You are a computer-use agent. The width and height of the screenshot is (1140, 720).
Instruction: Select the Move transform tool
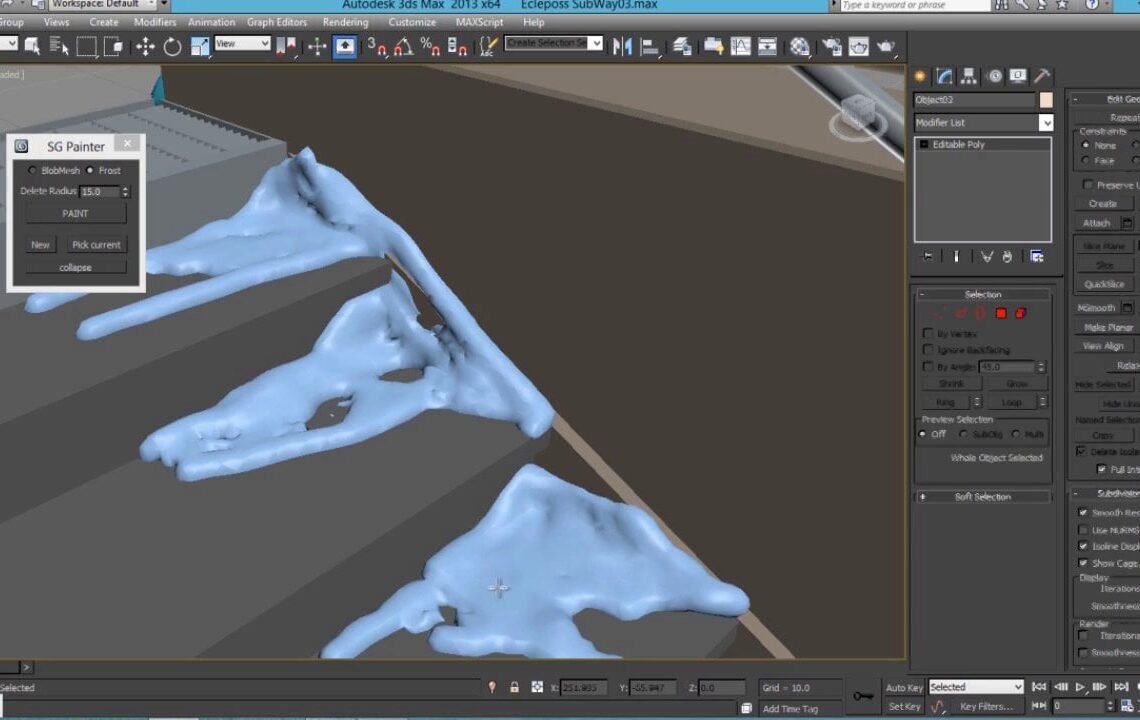pyautogui.click(x=145, y=46)
